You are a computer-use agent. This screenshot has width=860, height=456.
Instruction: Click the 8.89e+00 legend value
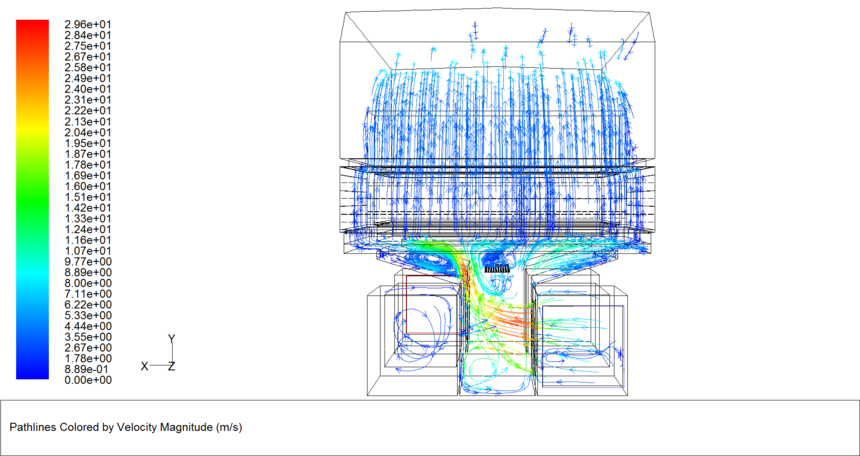[x=88, y=273]
